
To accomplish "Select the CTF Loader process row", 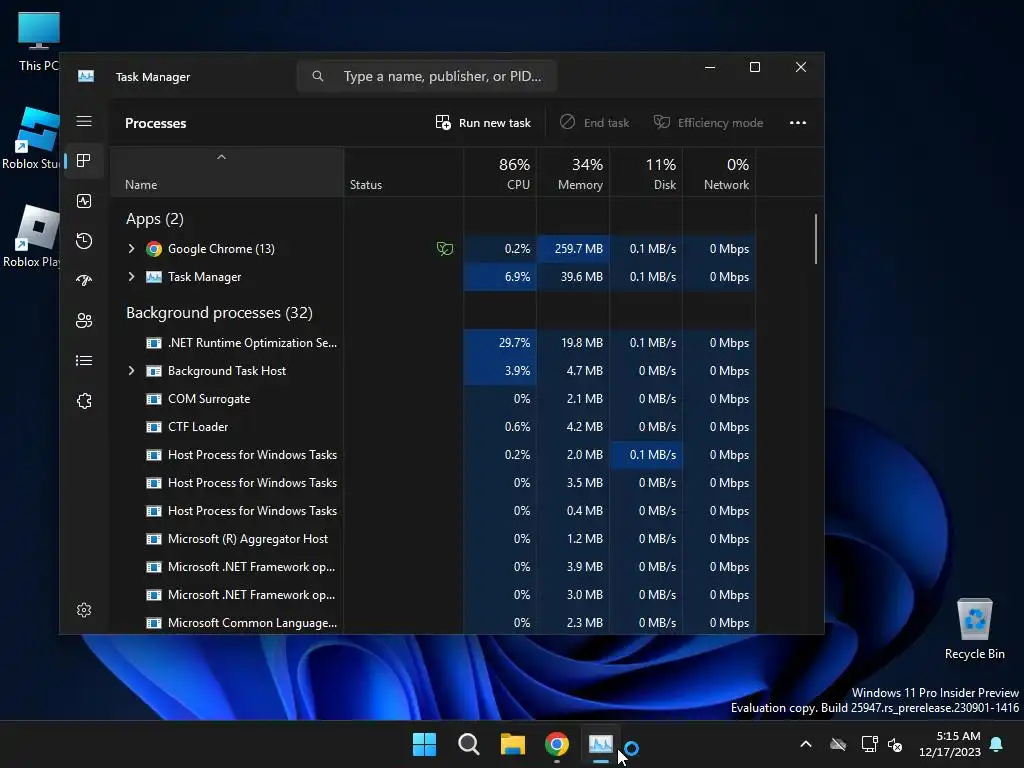I will tap(434, 427).
